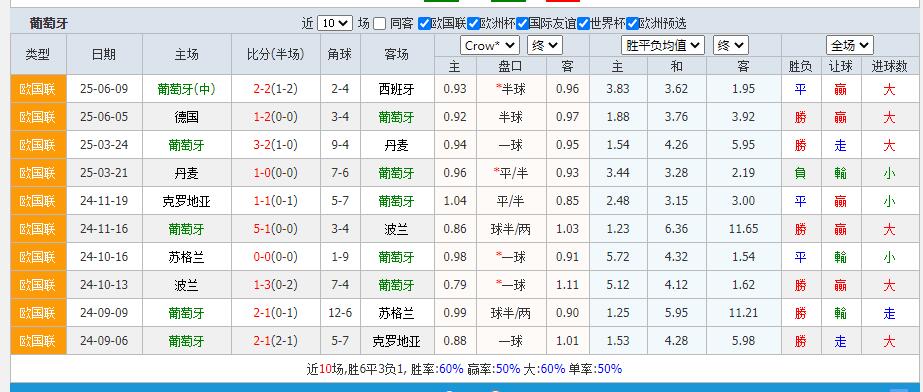Click corner count 9-4
Image resolution: width=923 pixels, height=392 pixels.
point(340,145)
